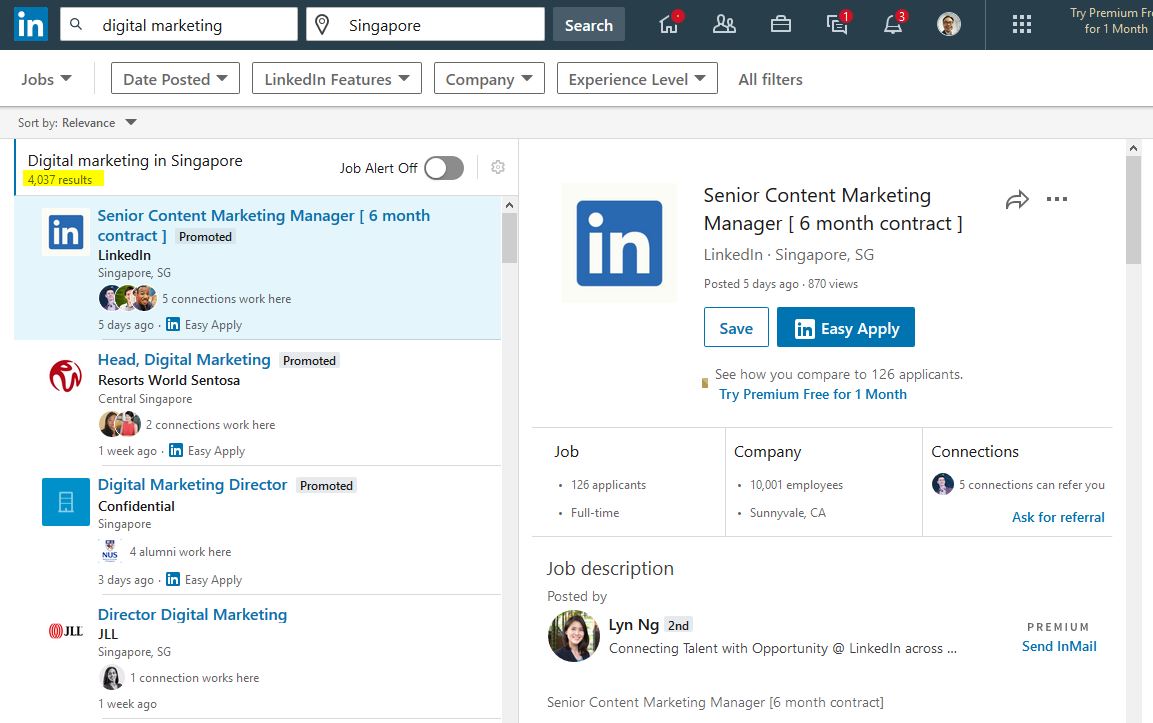Click job list scrollbar up arrow
This screenshot has width=1153, height=723.
(x=510, y=204)
